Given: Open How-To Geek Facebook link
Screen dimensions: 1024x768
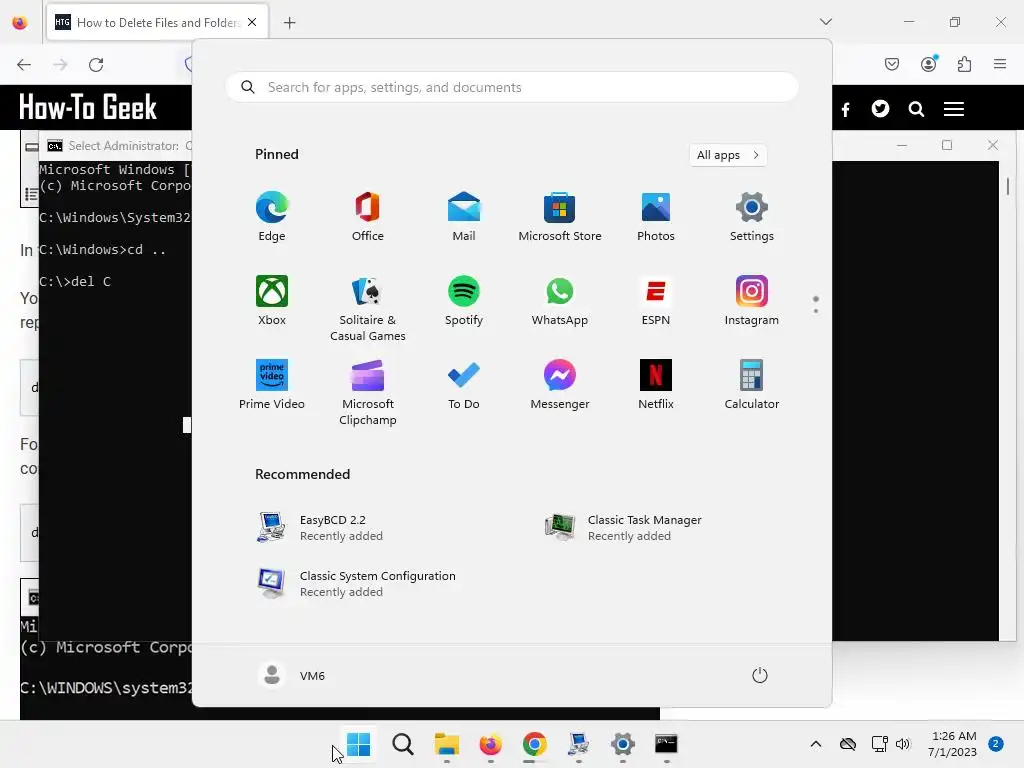Looking at the screenshot, I should tap(846, 109).
